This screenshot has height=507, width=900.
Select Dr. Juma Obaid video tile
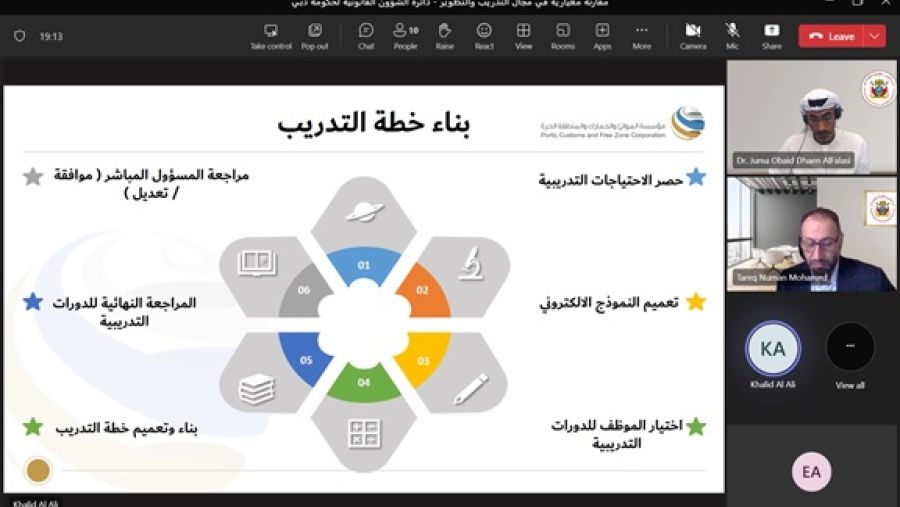point(811,117)
